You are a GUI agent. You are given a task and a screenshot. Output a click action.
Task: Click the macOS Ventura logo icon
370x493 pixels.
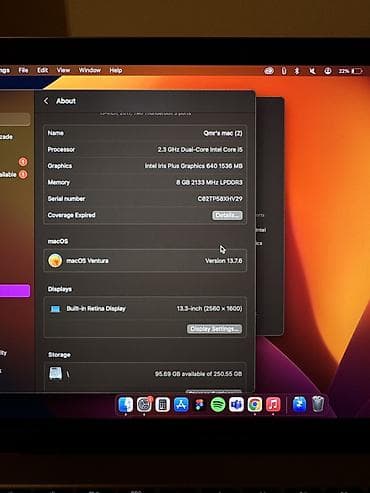55,260
